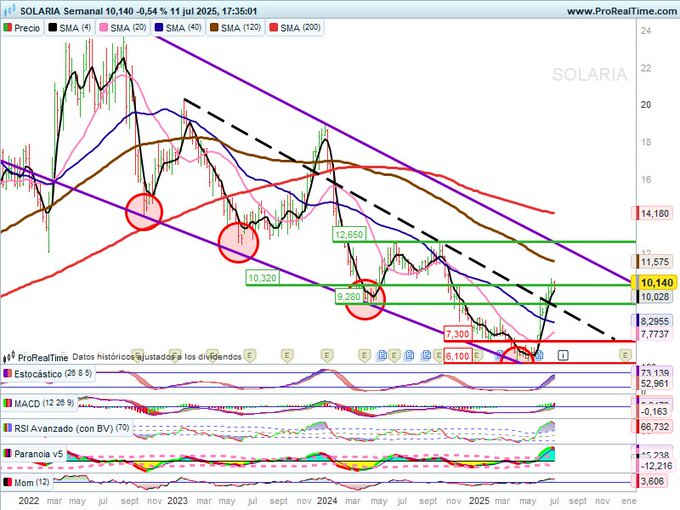Click the black SMA (4) color swatch

pos(52,28)
